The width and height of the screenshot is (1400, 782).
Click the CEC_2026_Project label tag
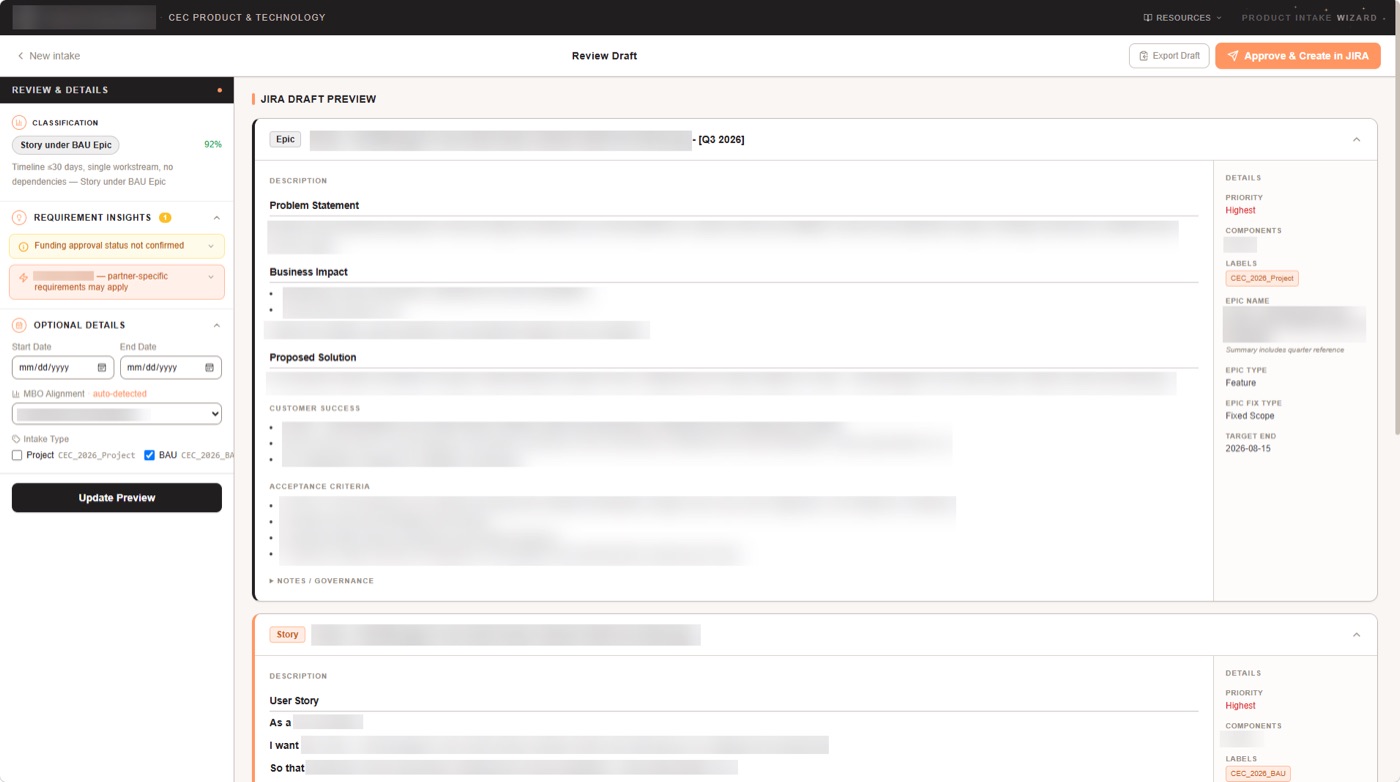coord(1262,278)
